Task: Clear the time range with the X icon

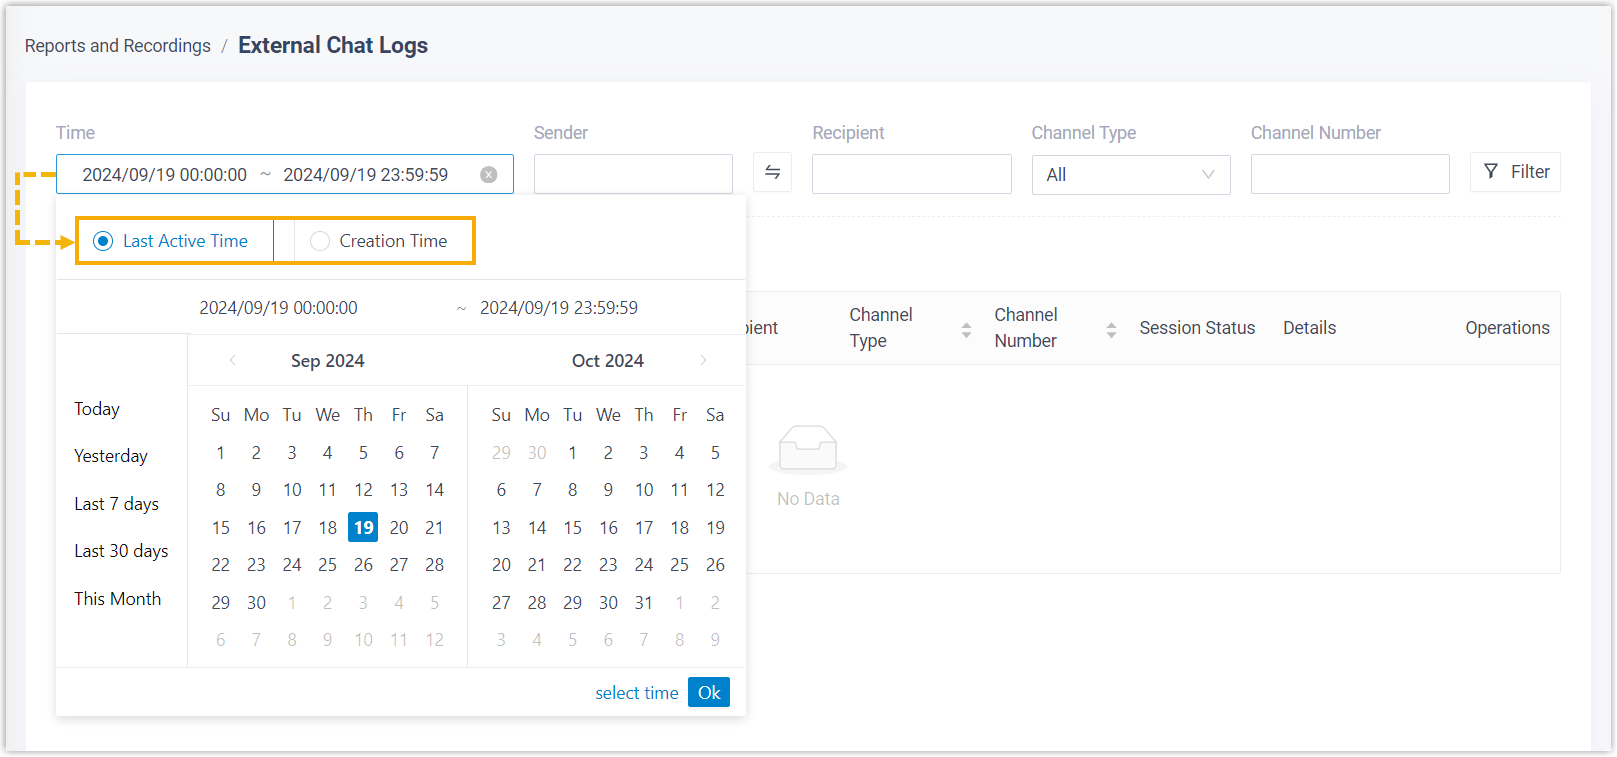Action: [x=489, y=175]
